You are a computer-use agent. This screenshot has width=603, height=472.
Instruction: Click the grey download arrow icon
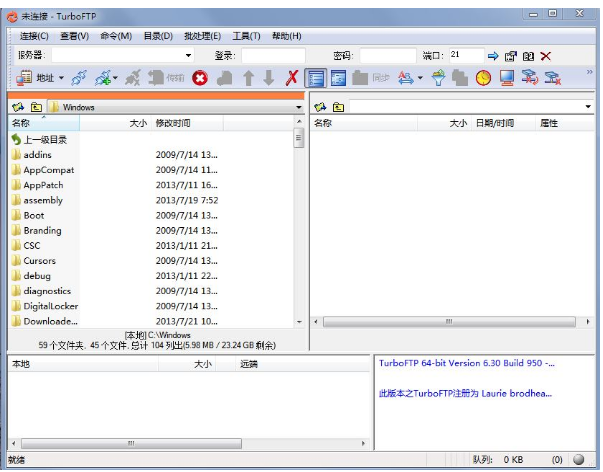(269, 78)
